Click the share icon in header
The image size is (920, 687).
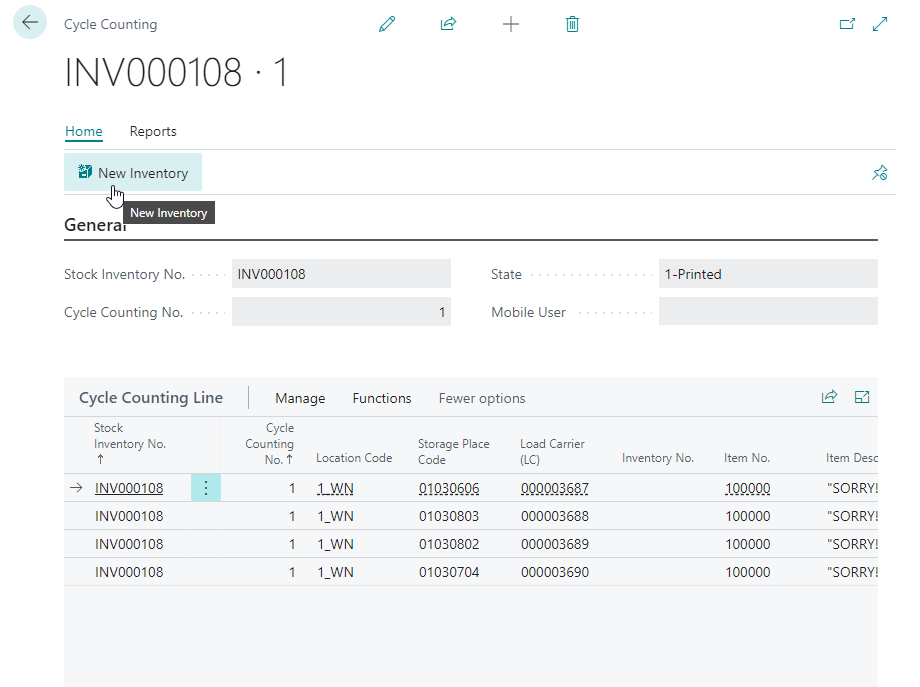[x=448, y=24]
